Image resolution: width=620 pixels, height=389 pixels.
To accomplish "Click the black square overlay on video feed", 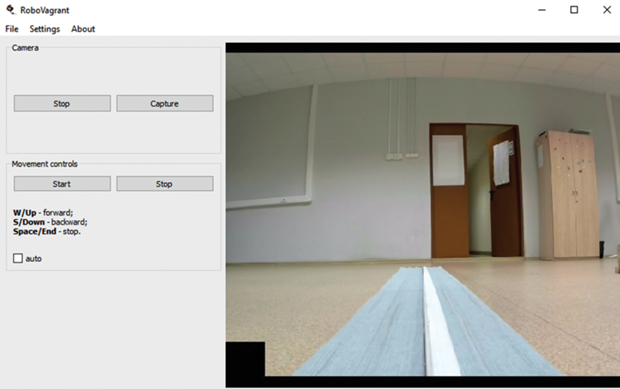I will point(245,359).
